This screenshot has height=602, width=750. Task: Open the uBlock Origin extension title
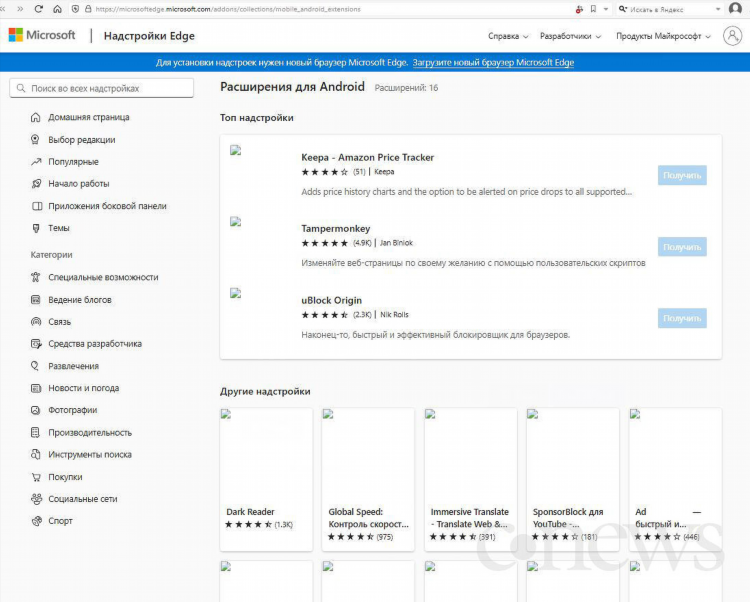[x=331, y=300]
